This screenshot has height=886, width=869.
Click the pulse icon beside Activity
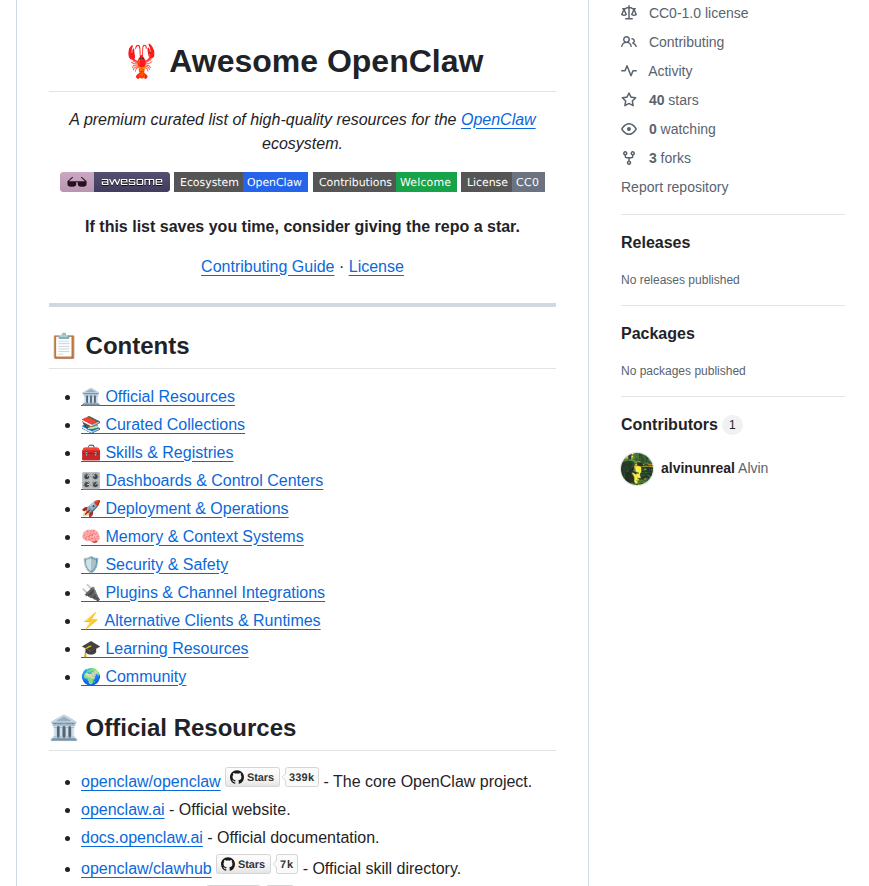coord(629,71)
